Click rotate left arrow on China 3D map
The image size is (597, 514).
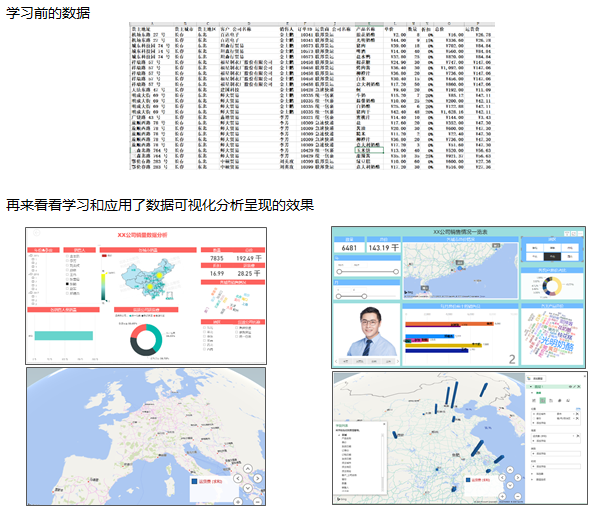[x=502, y=477]
